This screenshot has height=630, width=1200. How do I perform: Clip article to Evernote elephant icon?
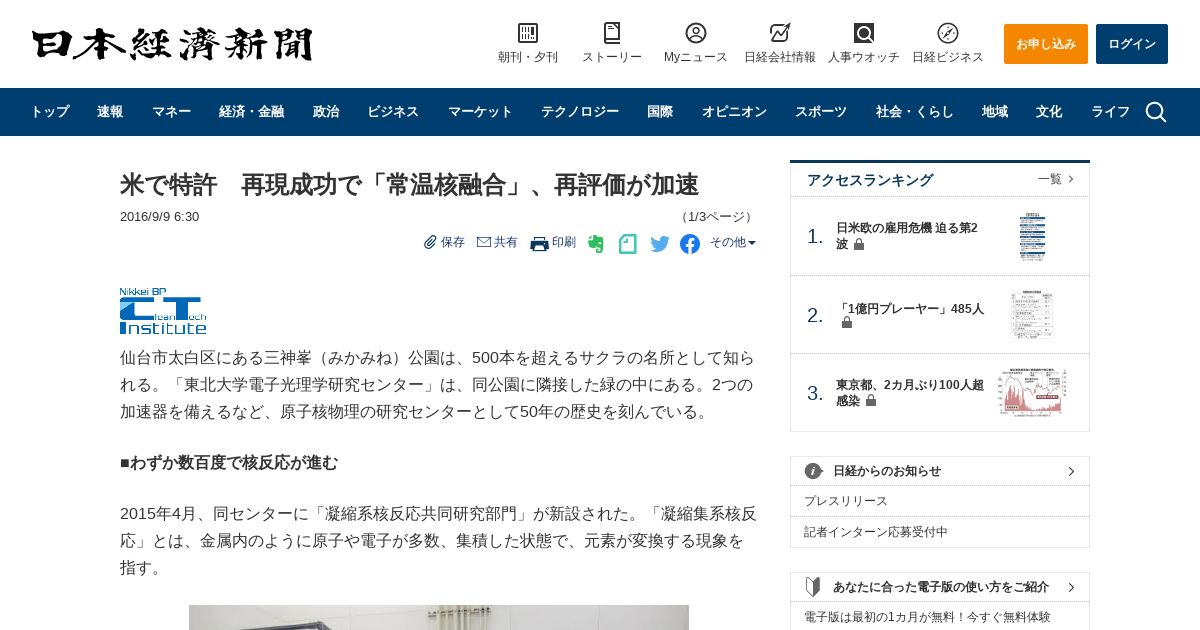pyautogui.click(x=596, y=244)
